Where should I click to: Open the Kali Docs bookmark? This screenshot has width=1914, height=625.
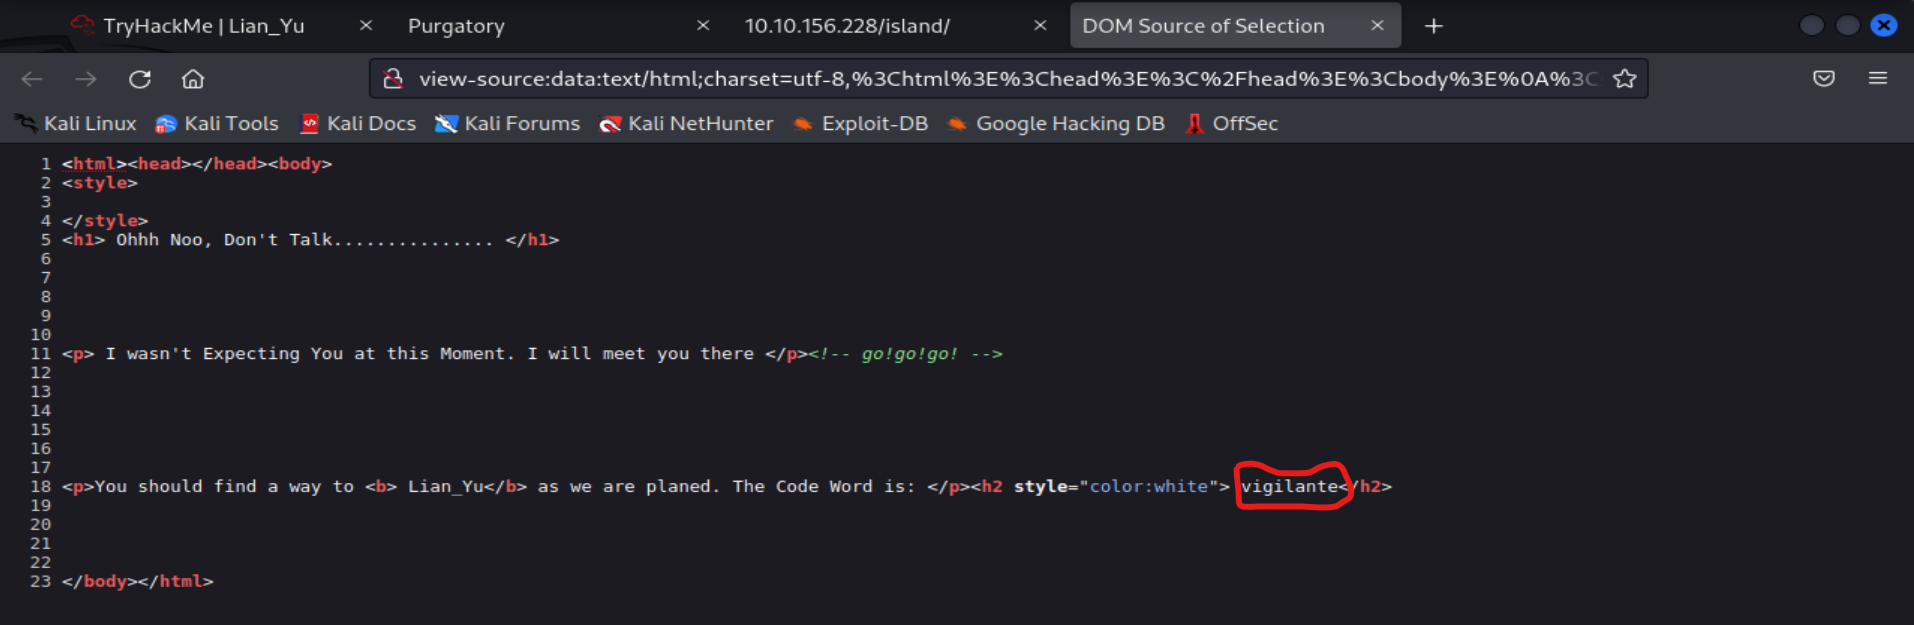358,124
